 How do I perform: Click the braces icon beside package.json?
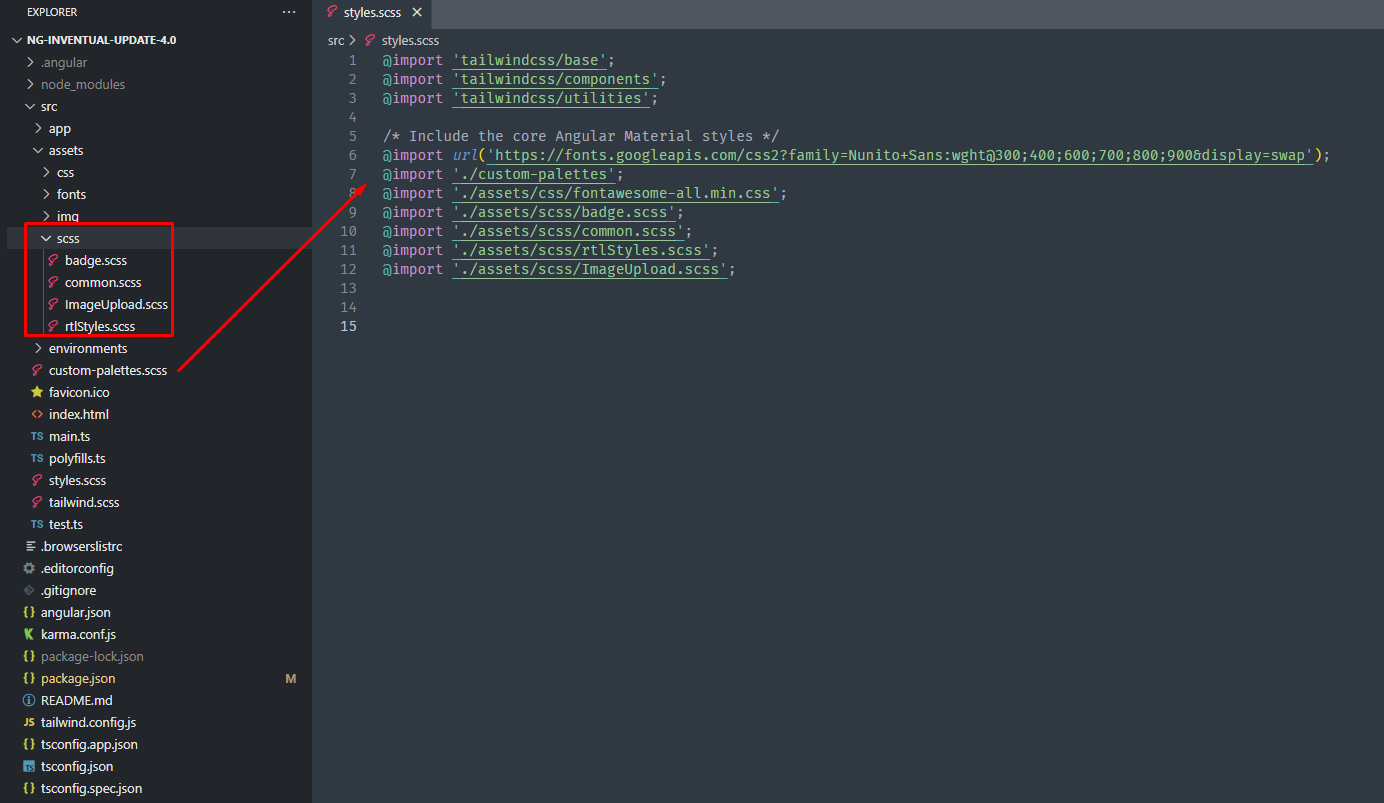(x=30, y=678)
